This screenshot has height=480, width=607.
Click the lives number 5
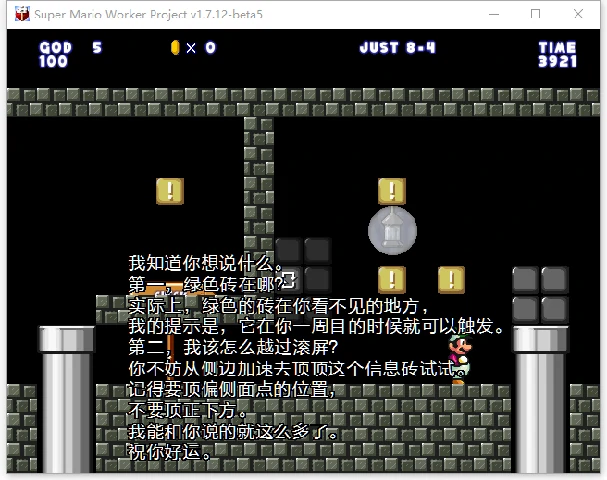click(97, 48)
